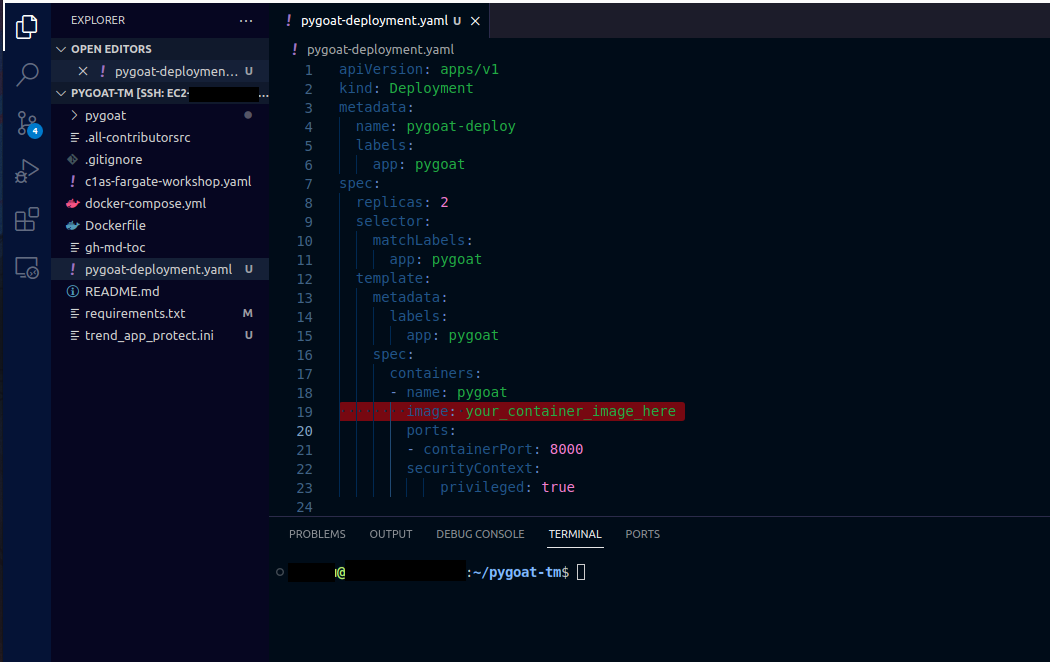Image resolution: width=1050 pixels, height=662 pixels.
Task: Click the containerPort 8000 value
Action: (567, 449)
